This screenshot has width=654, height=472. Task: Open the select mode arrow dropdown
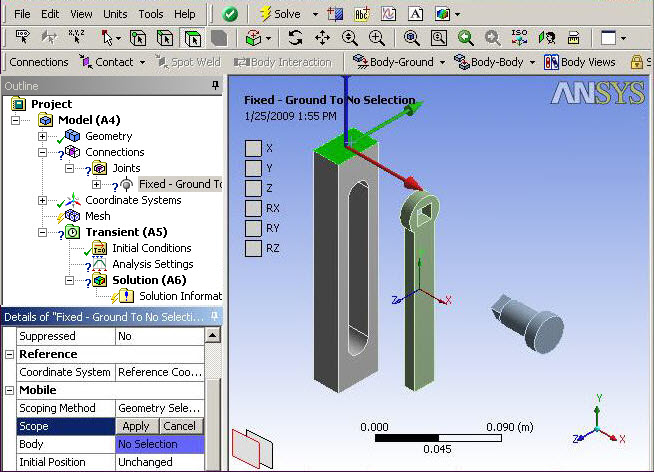[x=118, y=39]
